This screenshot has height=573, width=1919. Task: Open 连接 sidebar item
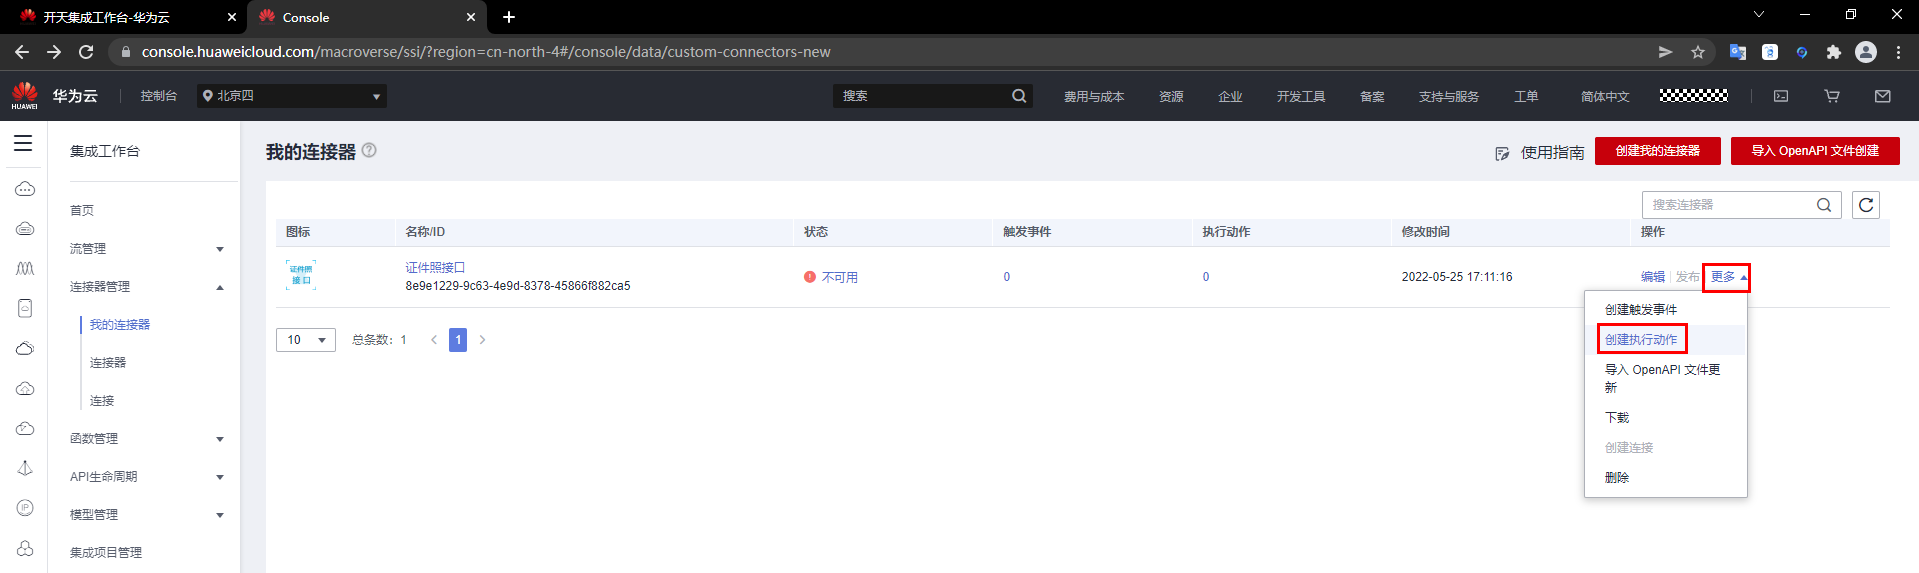(x=102, y=401)
